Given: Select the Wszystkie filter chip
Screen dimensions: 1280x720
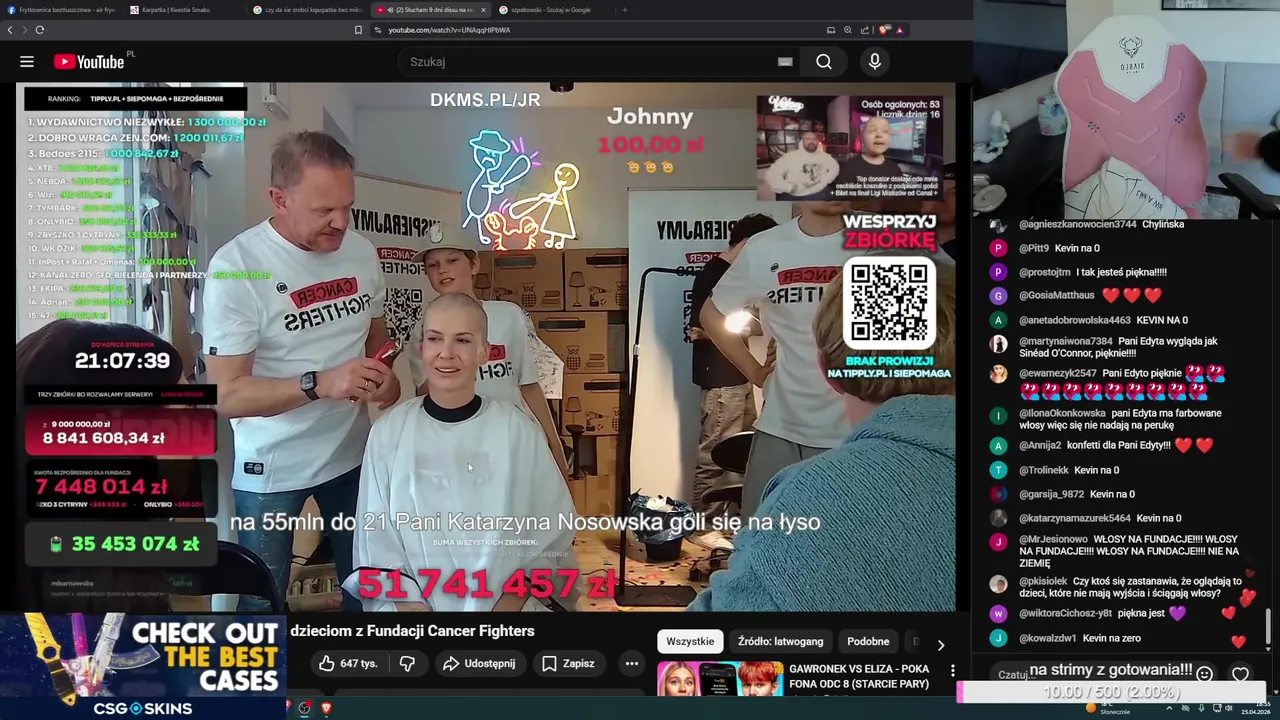Looking at the screenshot, I should [690, 641].
